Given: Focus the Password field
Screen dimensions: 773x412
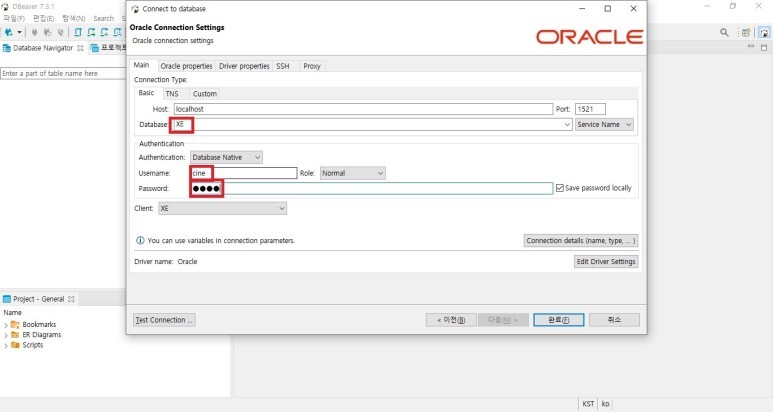Looking at the screenshot, I should pyautogui.click(x=371, y=188).
